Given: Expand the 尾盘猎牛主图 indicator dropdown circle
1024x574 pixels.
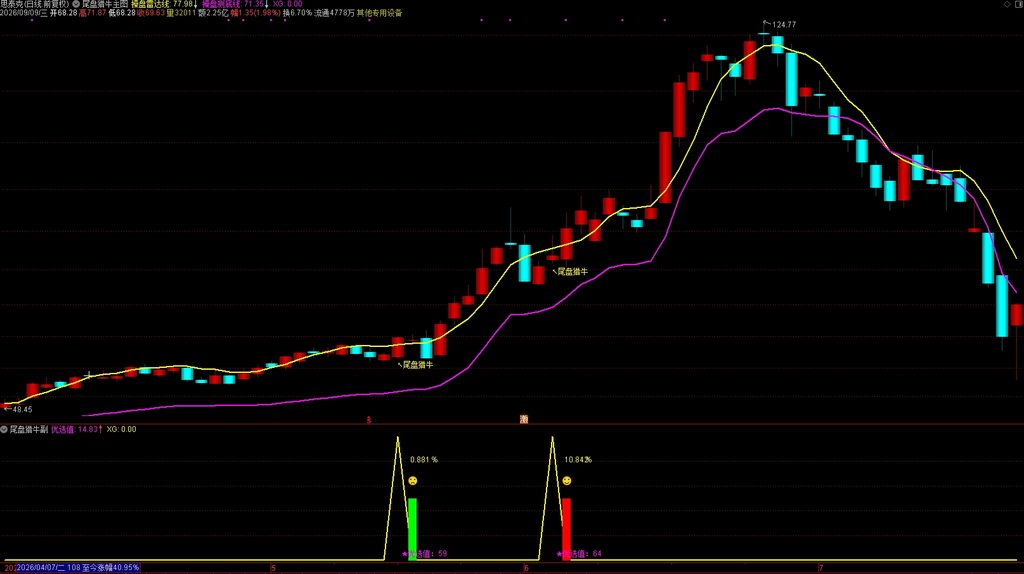Looking at the screenshot, I should tap(76, 4).
